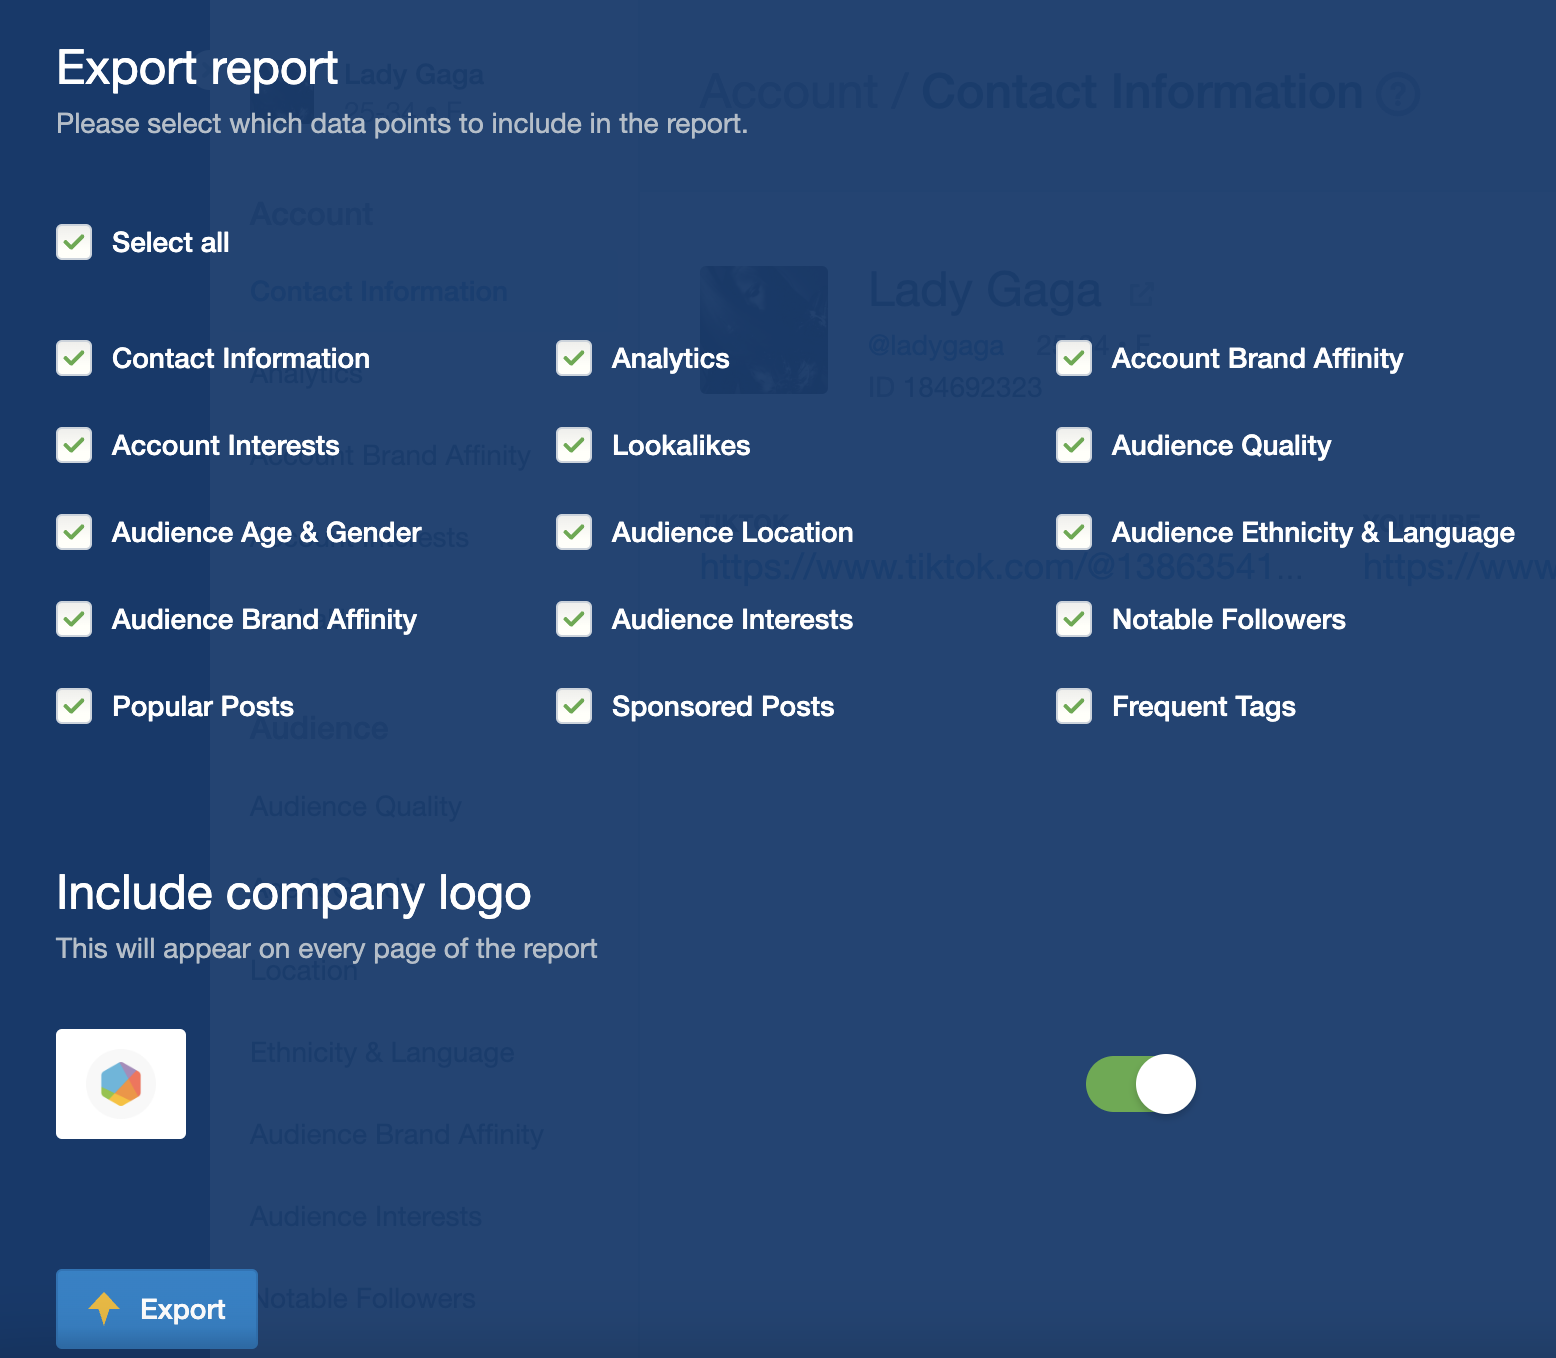The width and height of the screenshot is (1556, 1358).
Task: Click the Lookalikes label text
Action: [x=681, y=445]
